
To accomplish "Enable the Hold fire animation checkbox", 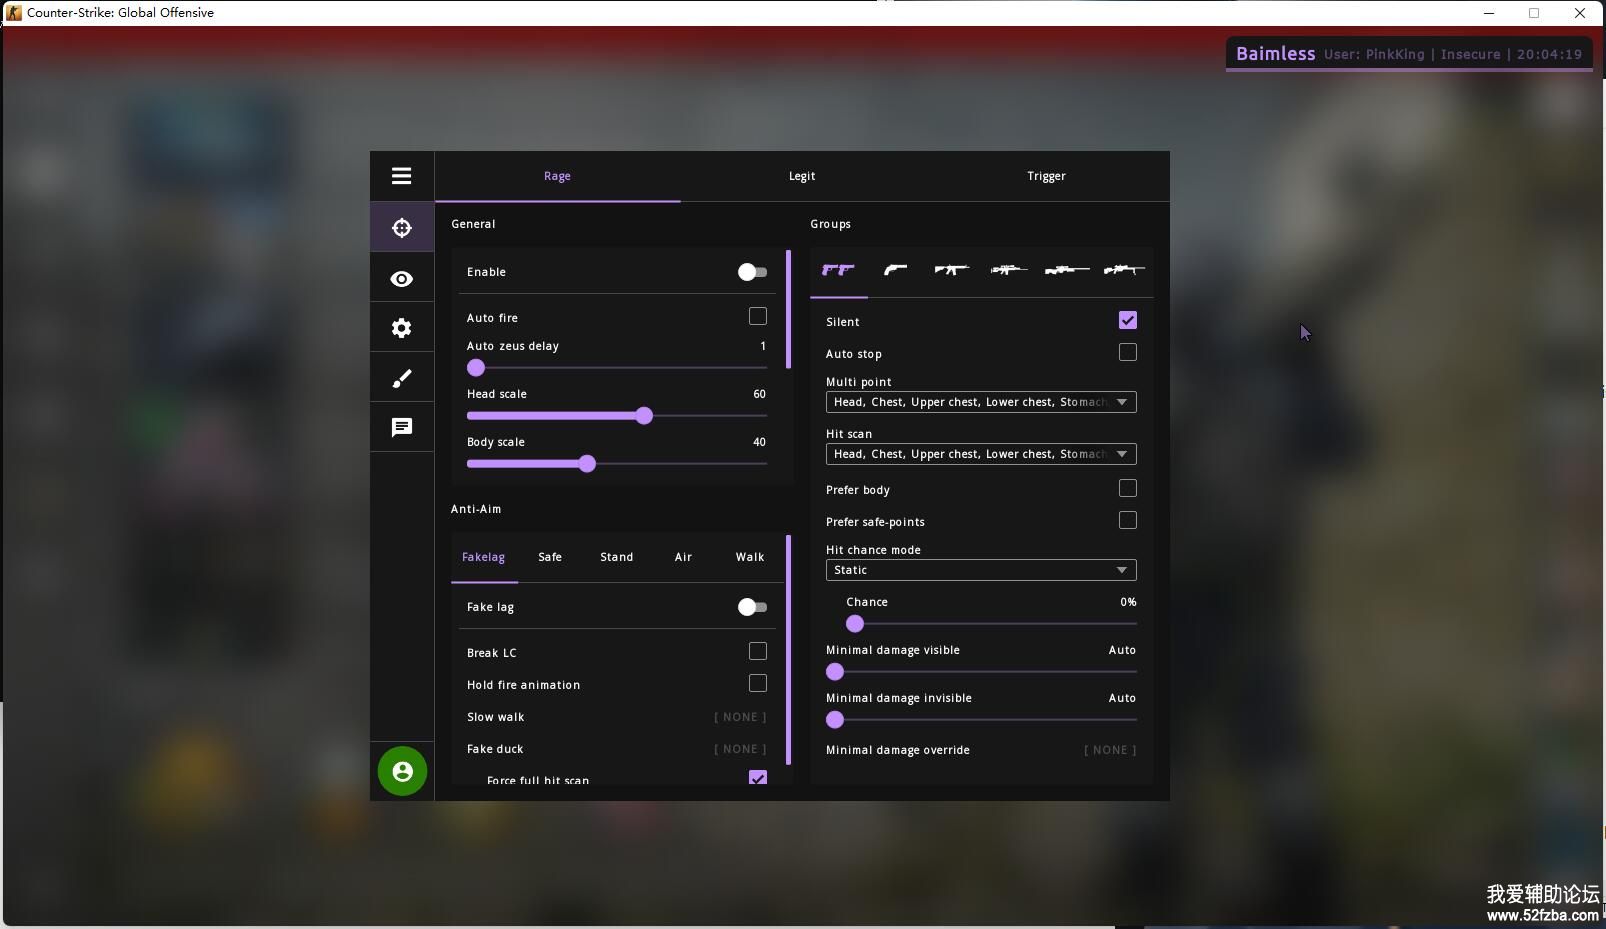I will pos(758,683).
